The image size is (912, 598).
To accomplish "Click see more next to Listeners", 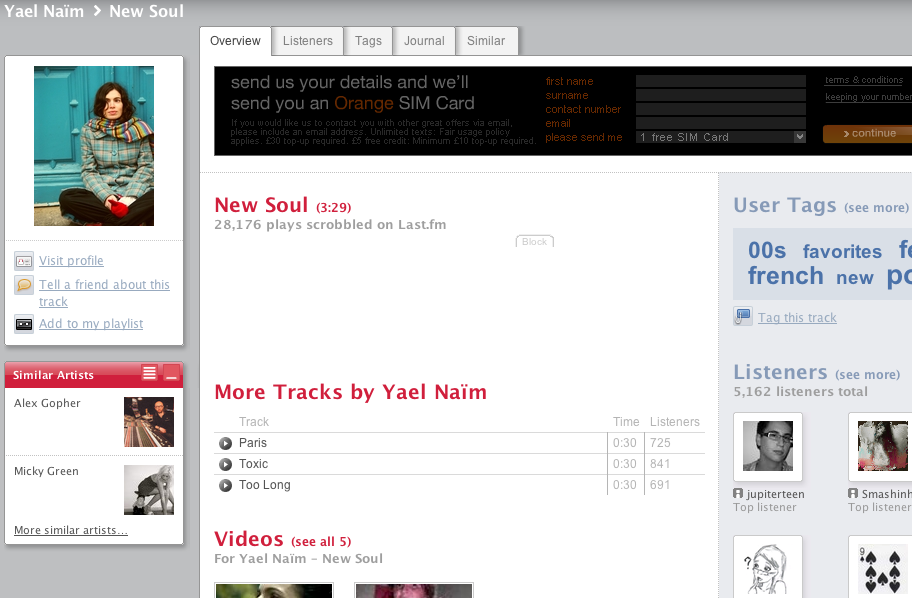I will [867, 375].
